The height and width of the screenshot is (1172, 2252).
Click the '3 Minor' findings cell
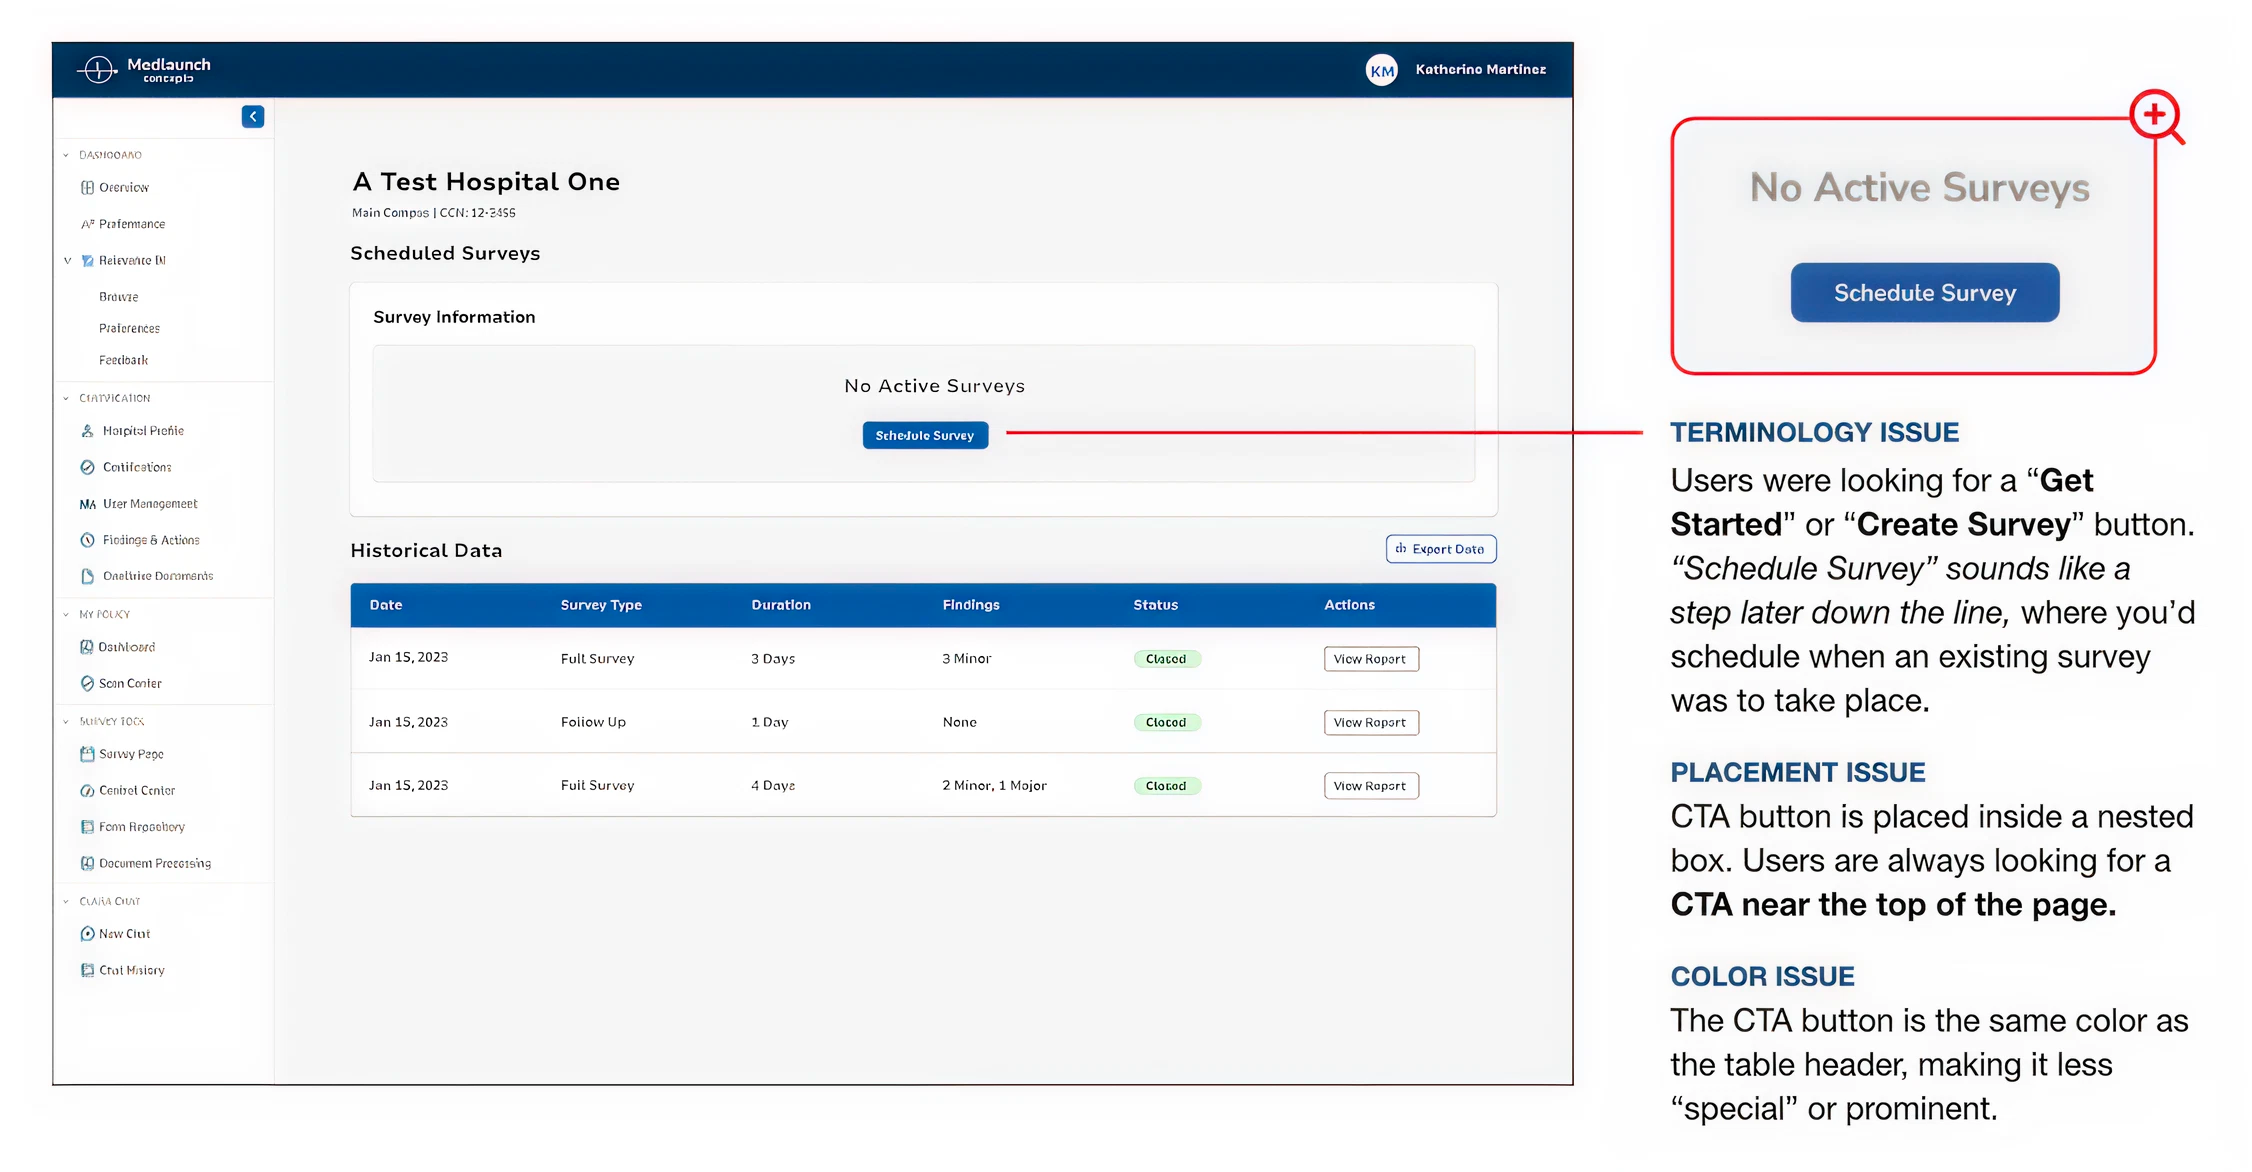(x=967, y=659)
